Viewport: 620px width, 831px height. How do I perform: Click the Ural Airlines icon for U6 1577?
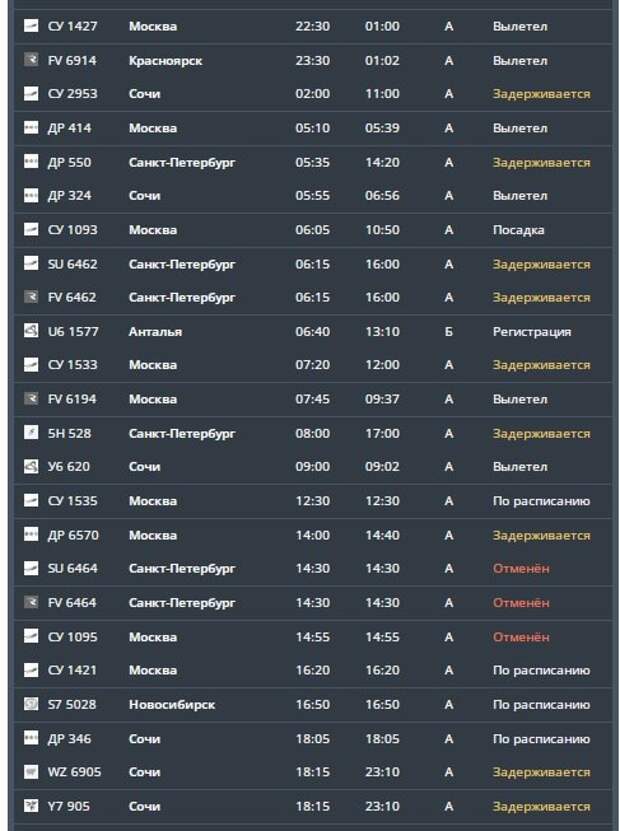click(x=31, y=331)
